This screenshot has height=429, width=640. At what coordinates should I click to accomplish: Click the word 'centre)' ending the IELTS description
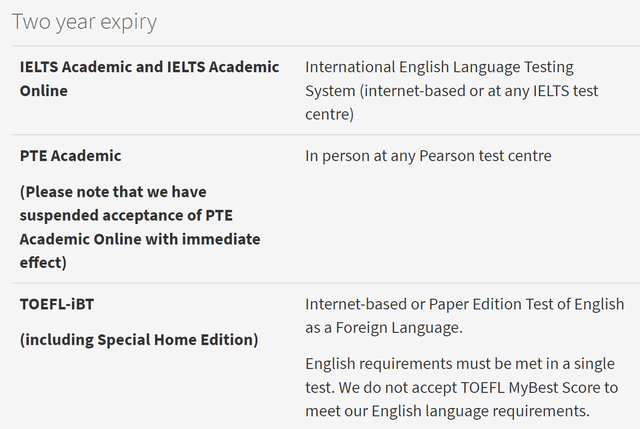pos(330,115)
